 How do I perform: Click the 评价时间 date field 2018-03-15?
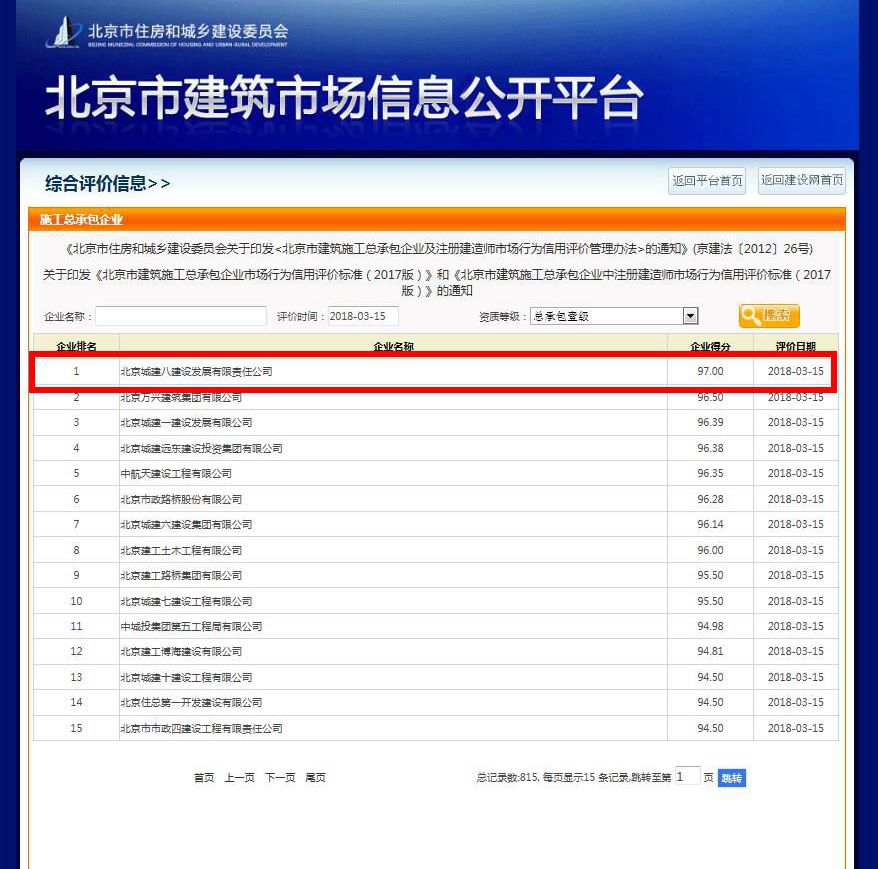click(x=363, y=316)
